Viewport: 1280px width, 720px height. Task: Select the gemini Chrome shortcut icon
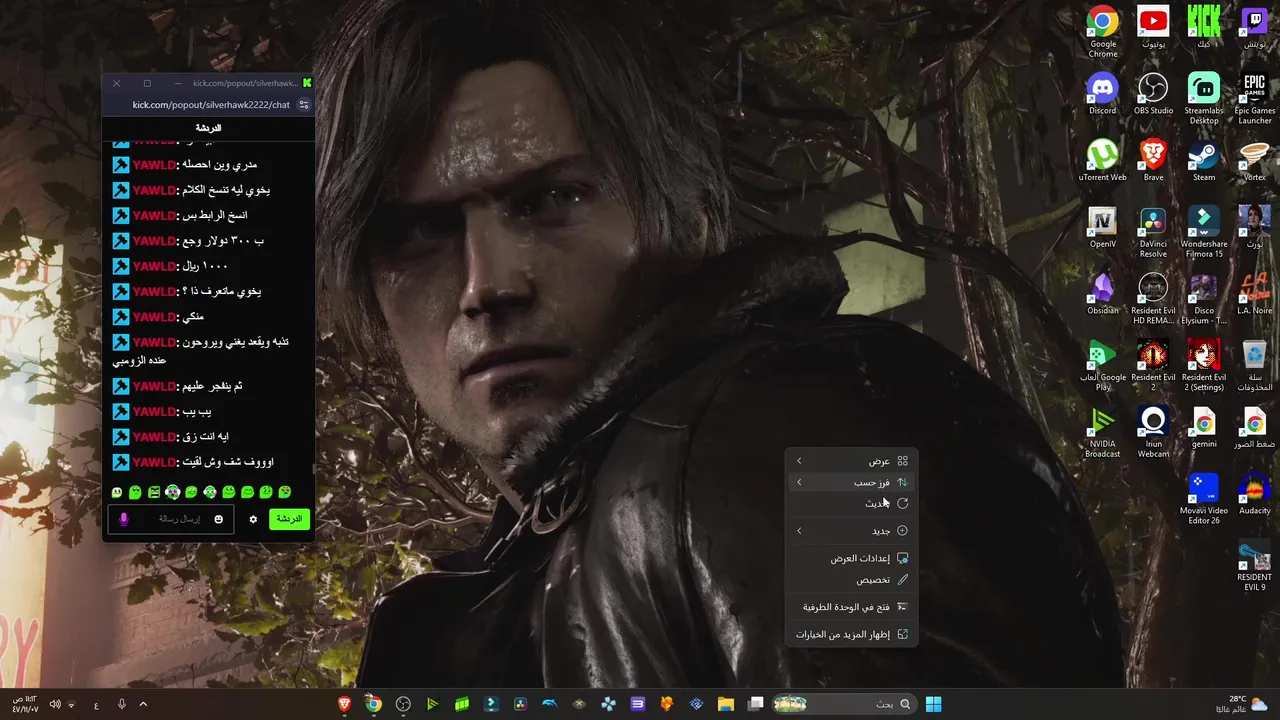click(x=1204, y=427)
